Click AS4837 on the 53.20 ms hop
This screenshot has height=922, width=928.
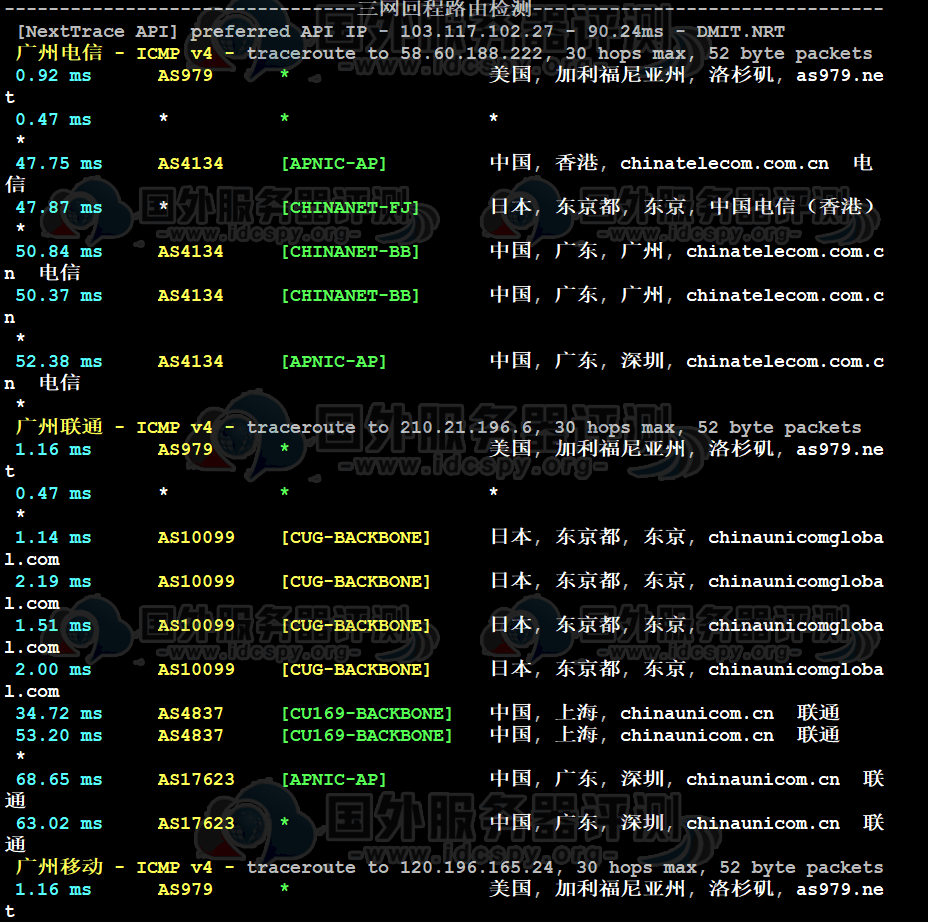tap(191, 736)
